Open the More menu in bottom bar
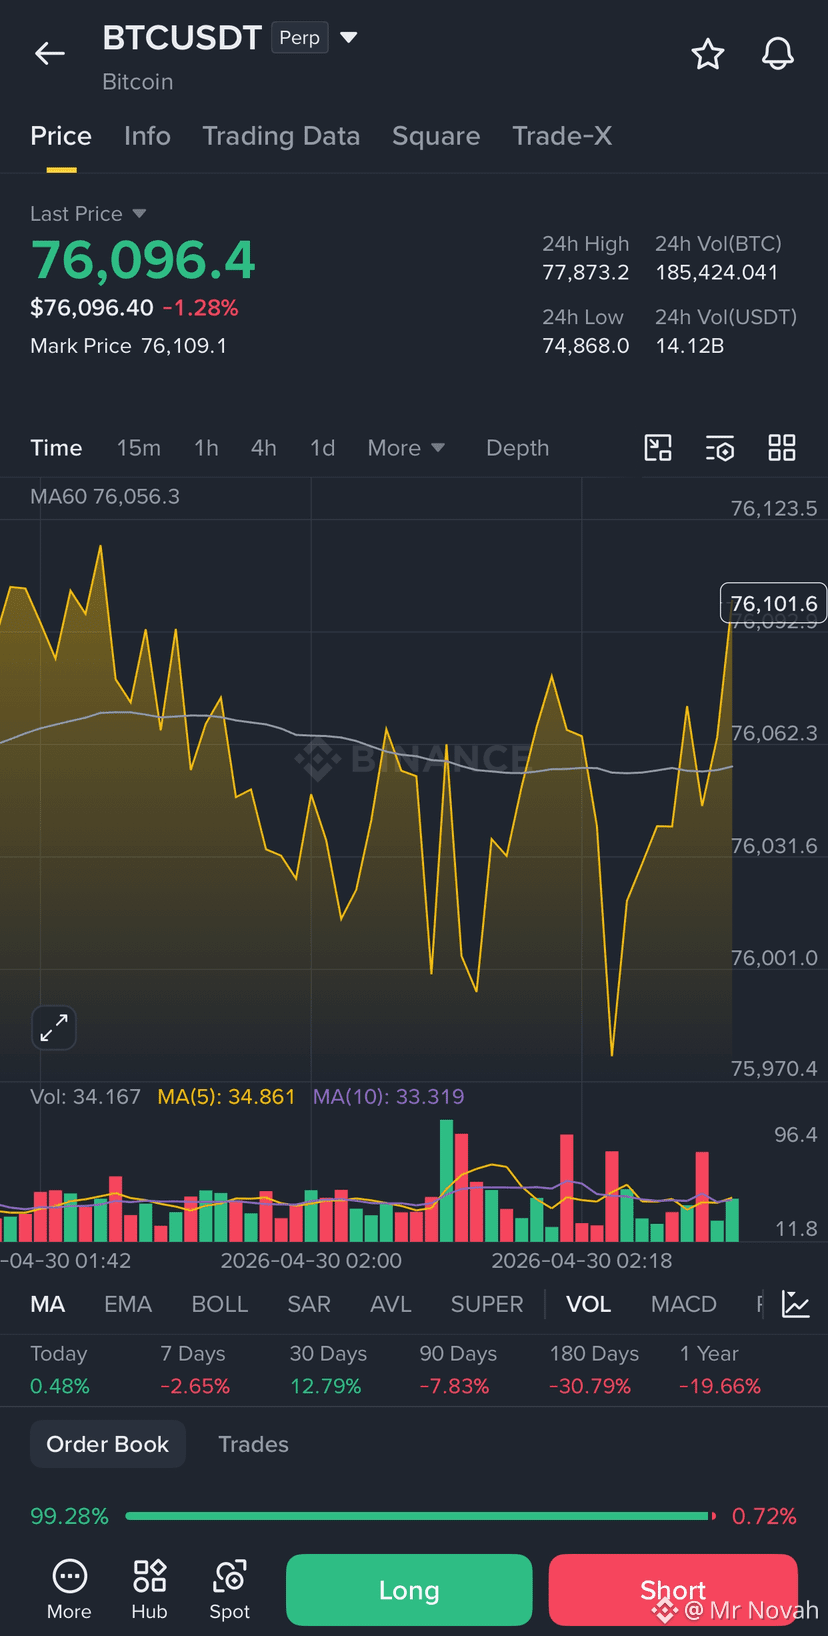Image resolution: width=828 pixels, height=1636 pixels. pos(69,1589)
